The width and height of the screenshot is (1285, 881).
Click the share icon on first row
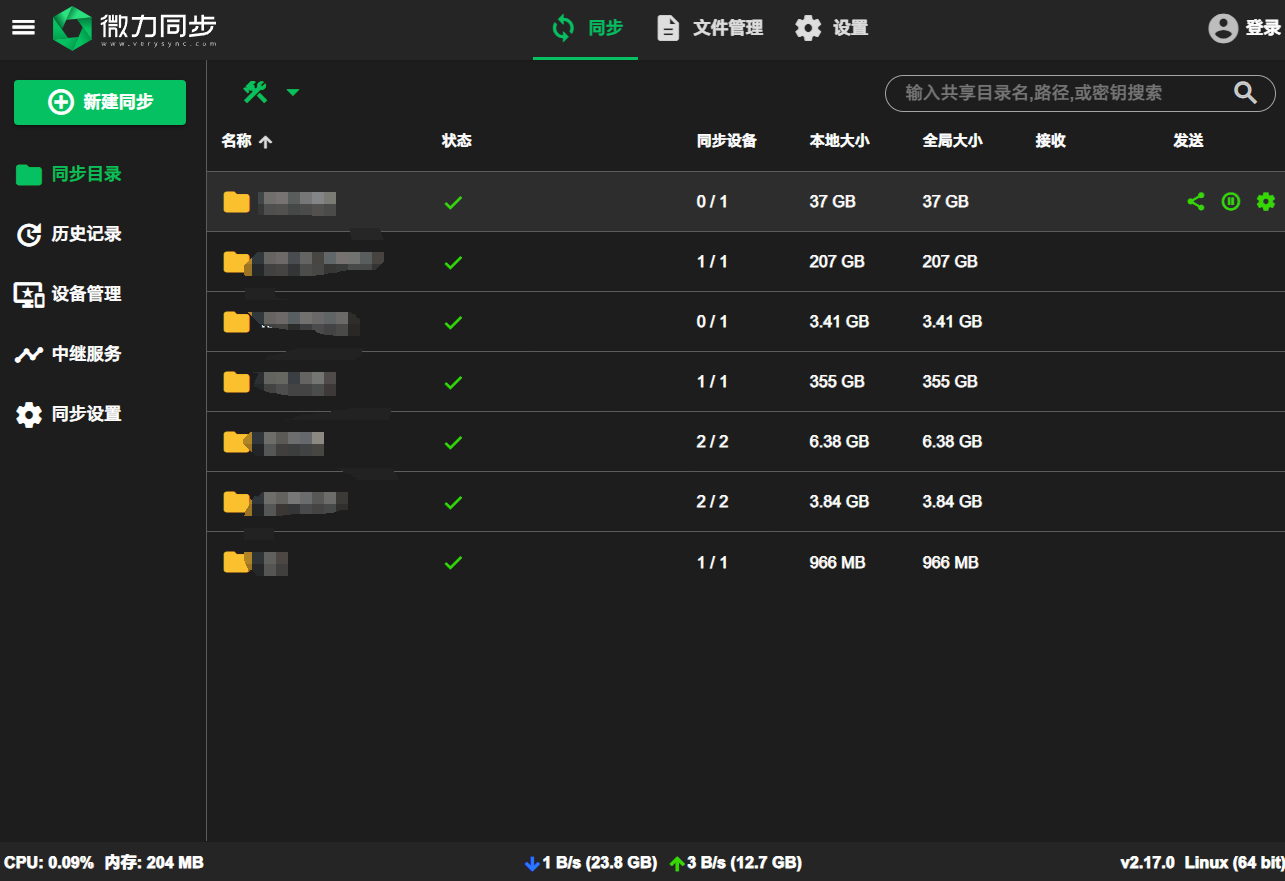tap(1195, 202)
